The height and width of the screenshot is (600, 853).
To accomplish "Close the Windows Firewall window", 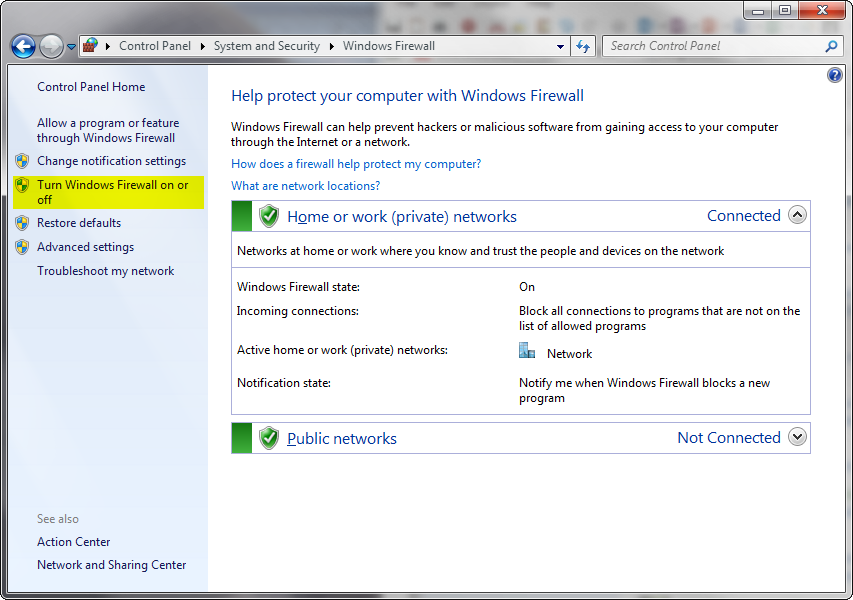I will pyautogui.click(x=822, y=10).
